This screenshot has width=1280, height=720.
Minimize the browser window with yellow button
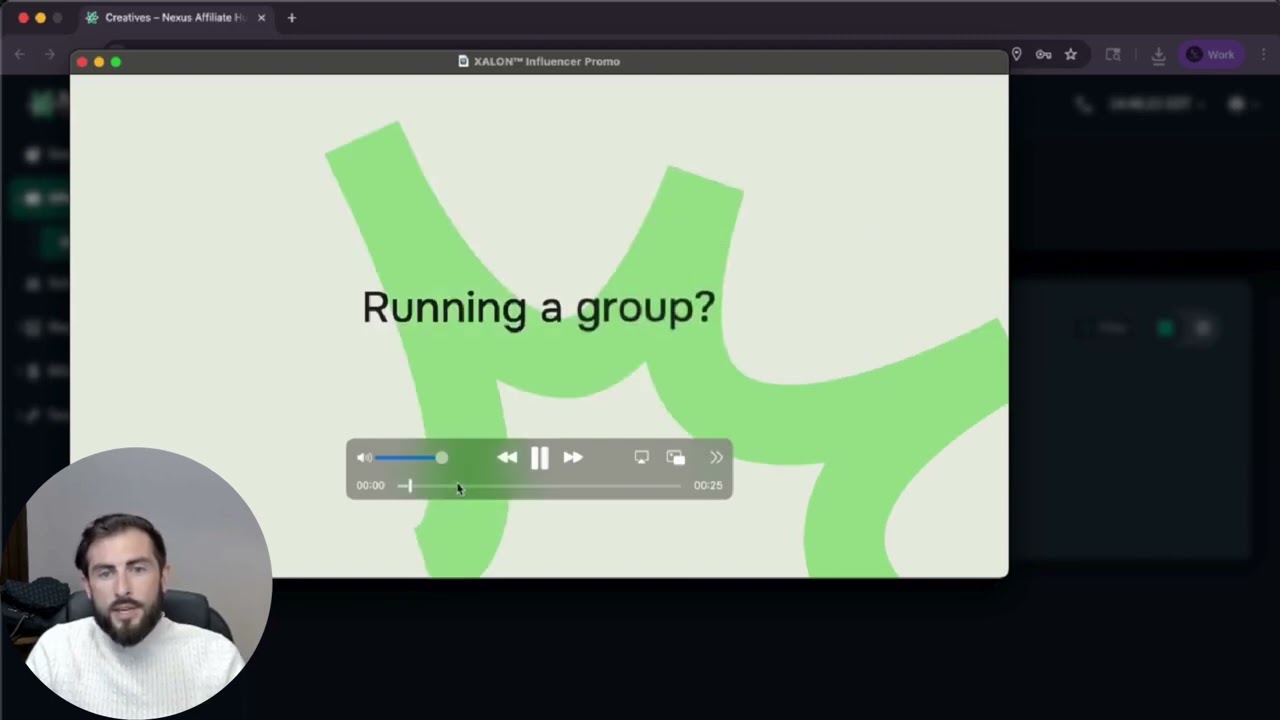[40, 18]
